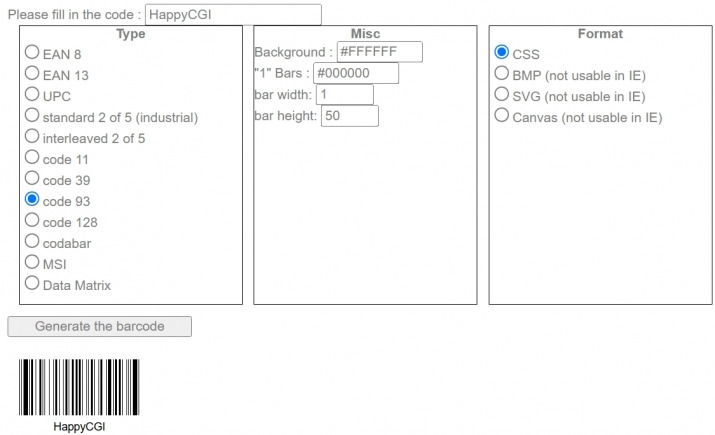The height and width of the screenshot is (435, 715).
Task: Click the Generate the barcode button
Action: coord(99,326)
